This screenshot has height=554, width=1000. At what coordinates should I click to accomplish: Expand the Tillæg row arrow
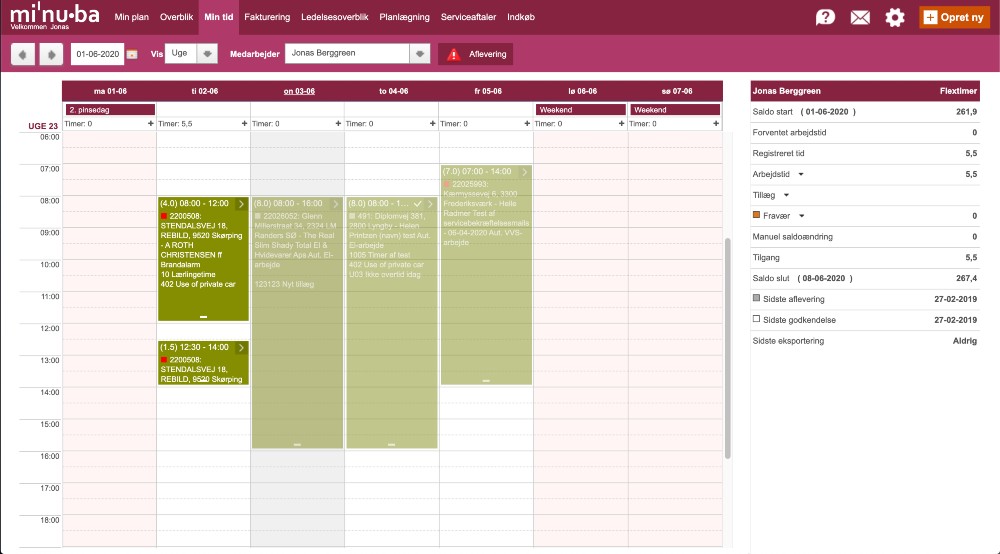tap(786, 195)
